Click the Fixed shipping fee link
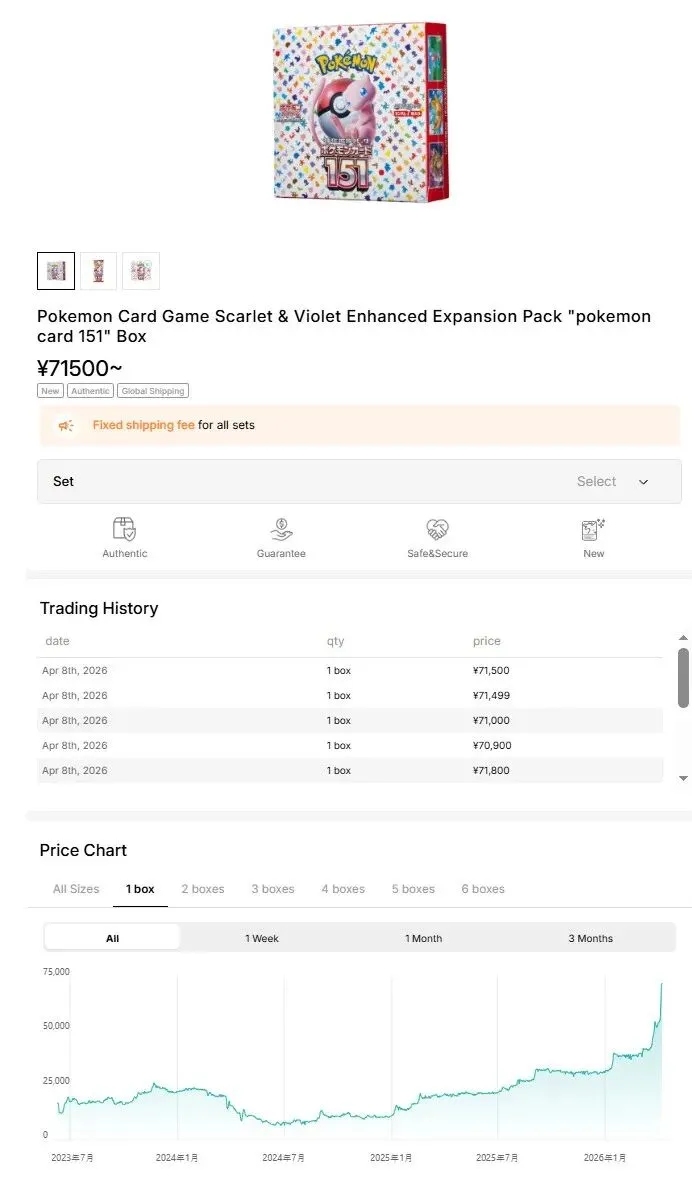The height and width of the screenshot is (1192, 692). [143, 425]
